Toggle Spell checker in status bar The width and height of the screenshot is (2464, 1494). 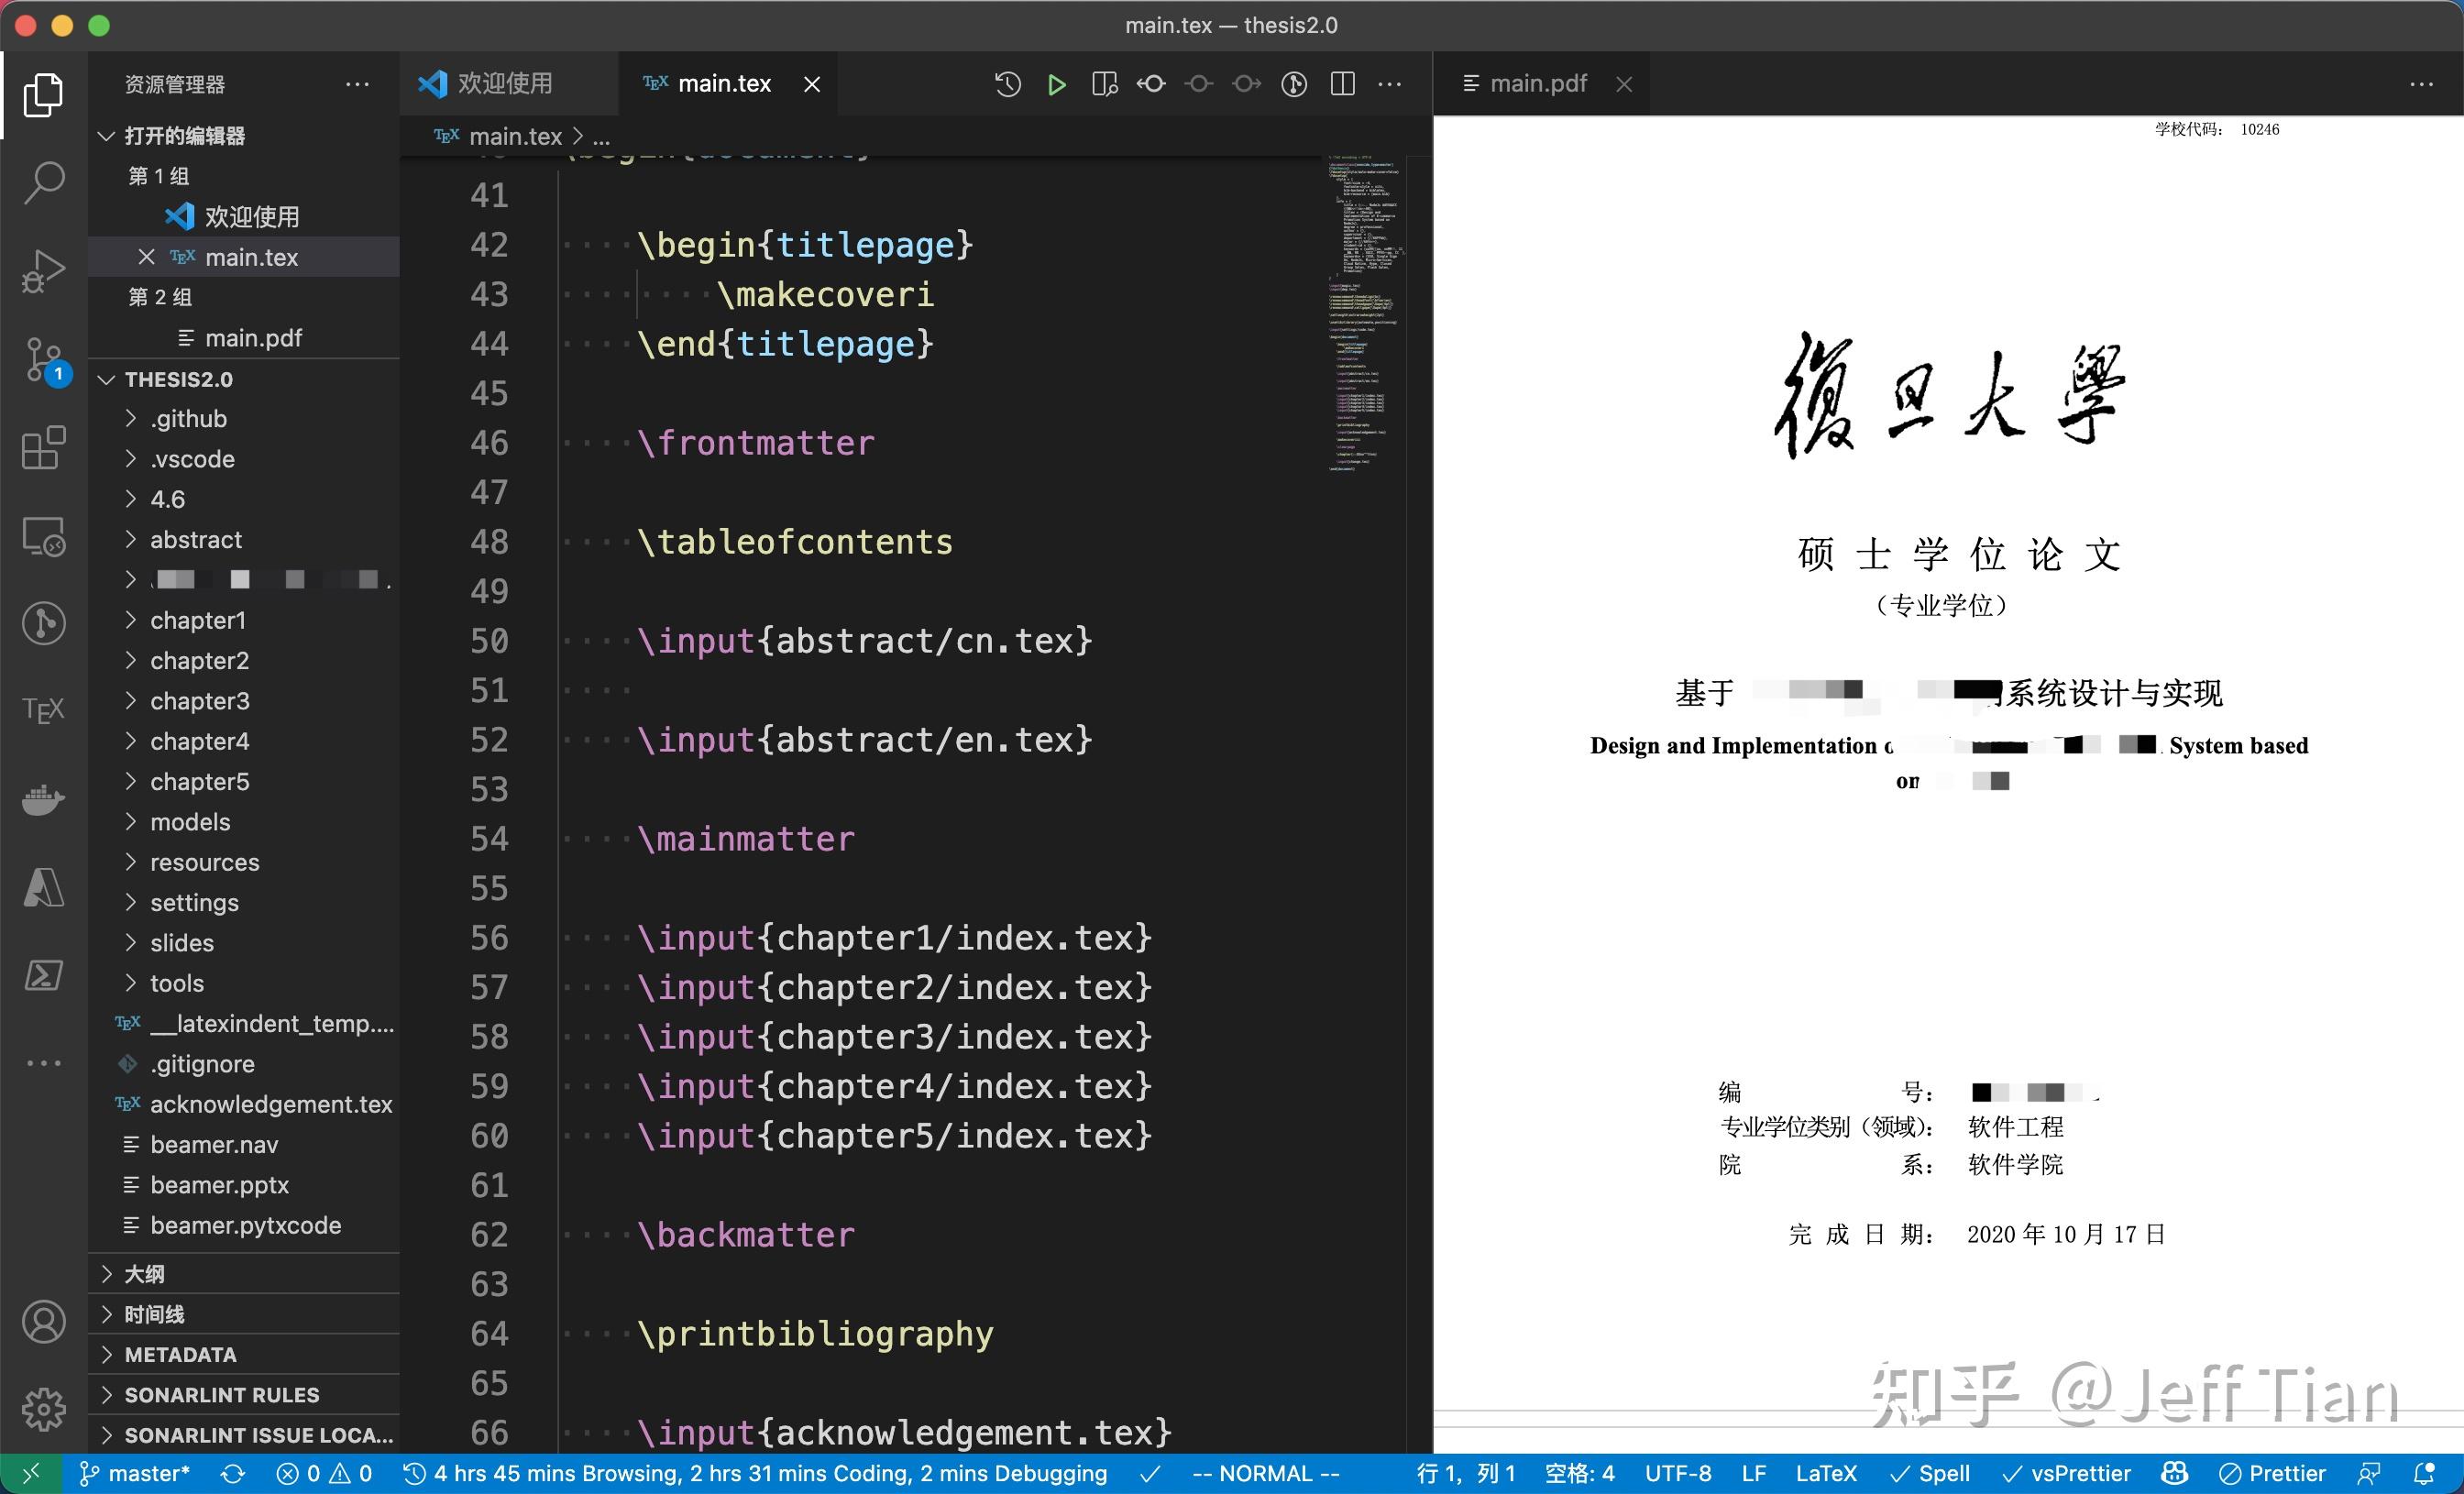tap(1929, 1473)
